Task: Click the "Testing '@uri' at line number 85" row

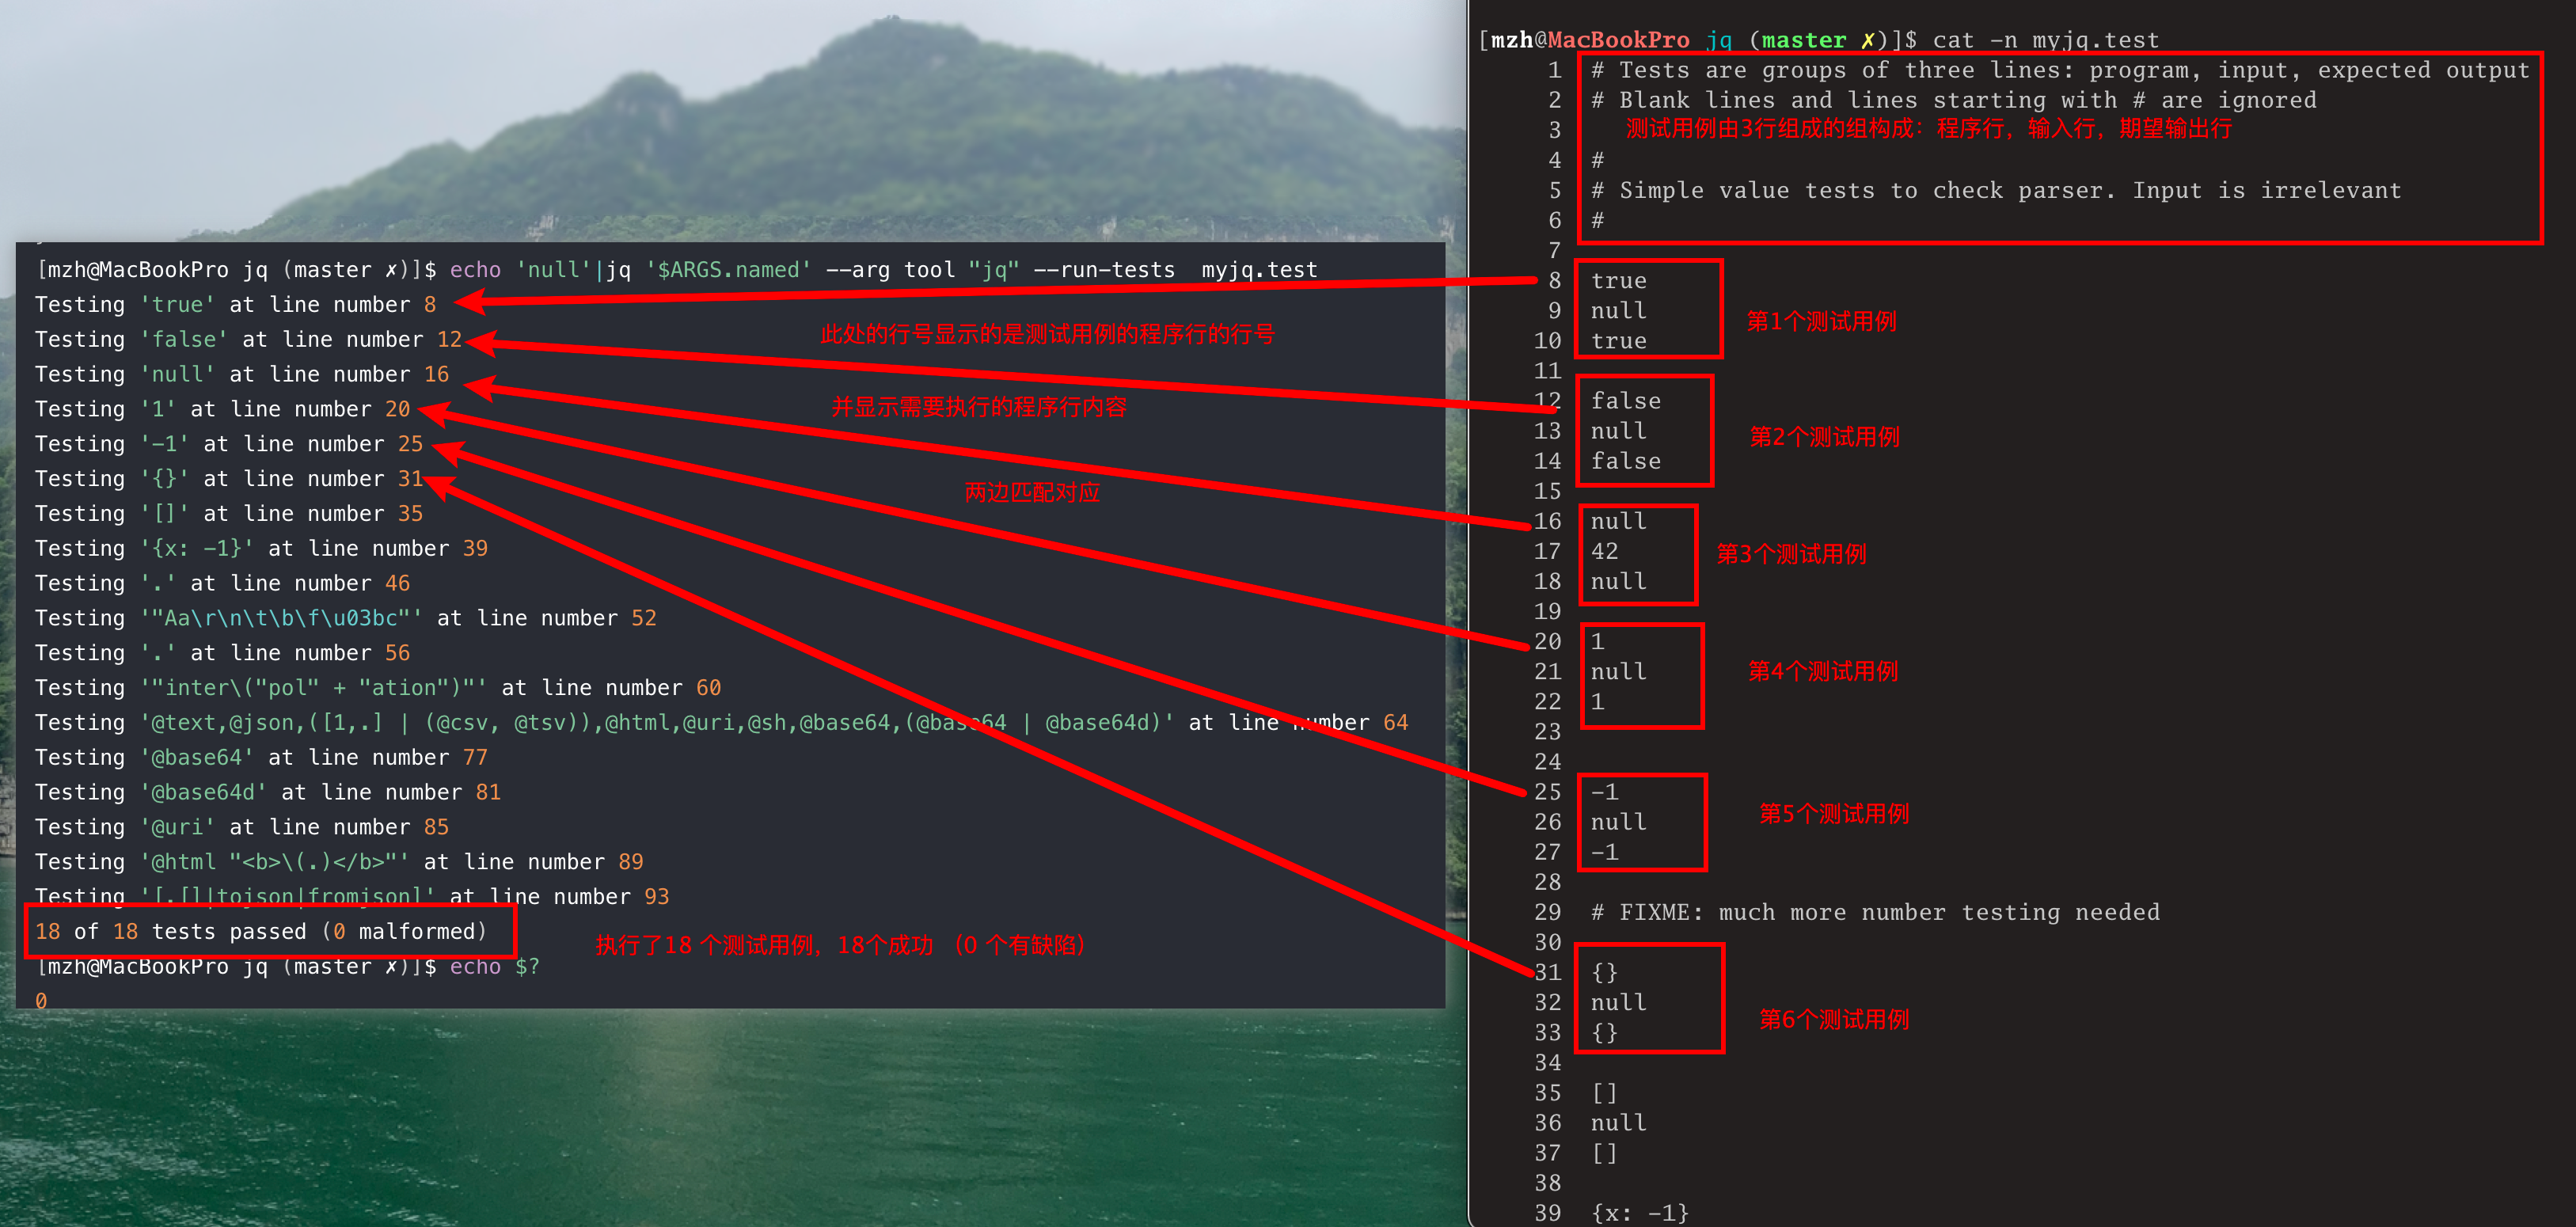Action: [242, 827]
